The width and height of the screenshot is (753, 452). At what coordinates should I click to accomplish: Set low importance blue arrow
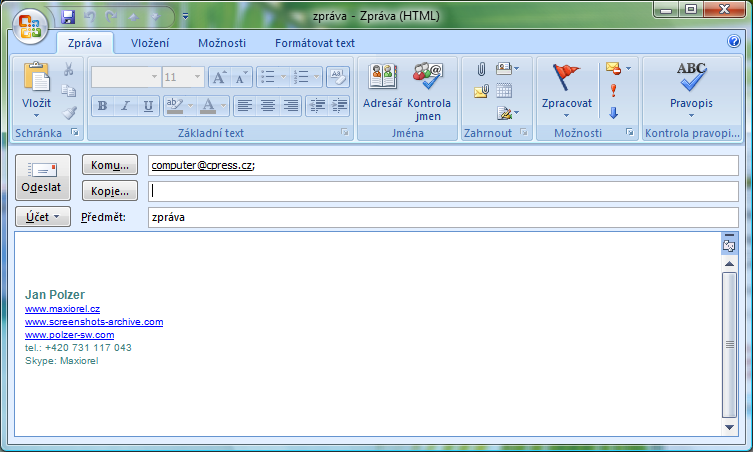tap(613, 113)
